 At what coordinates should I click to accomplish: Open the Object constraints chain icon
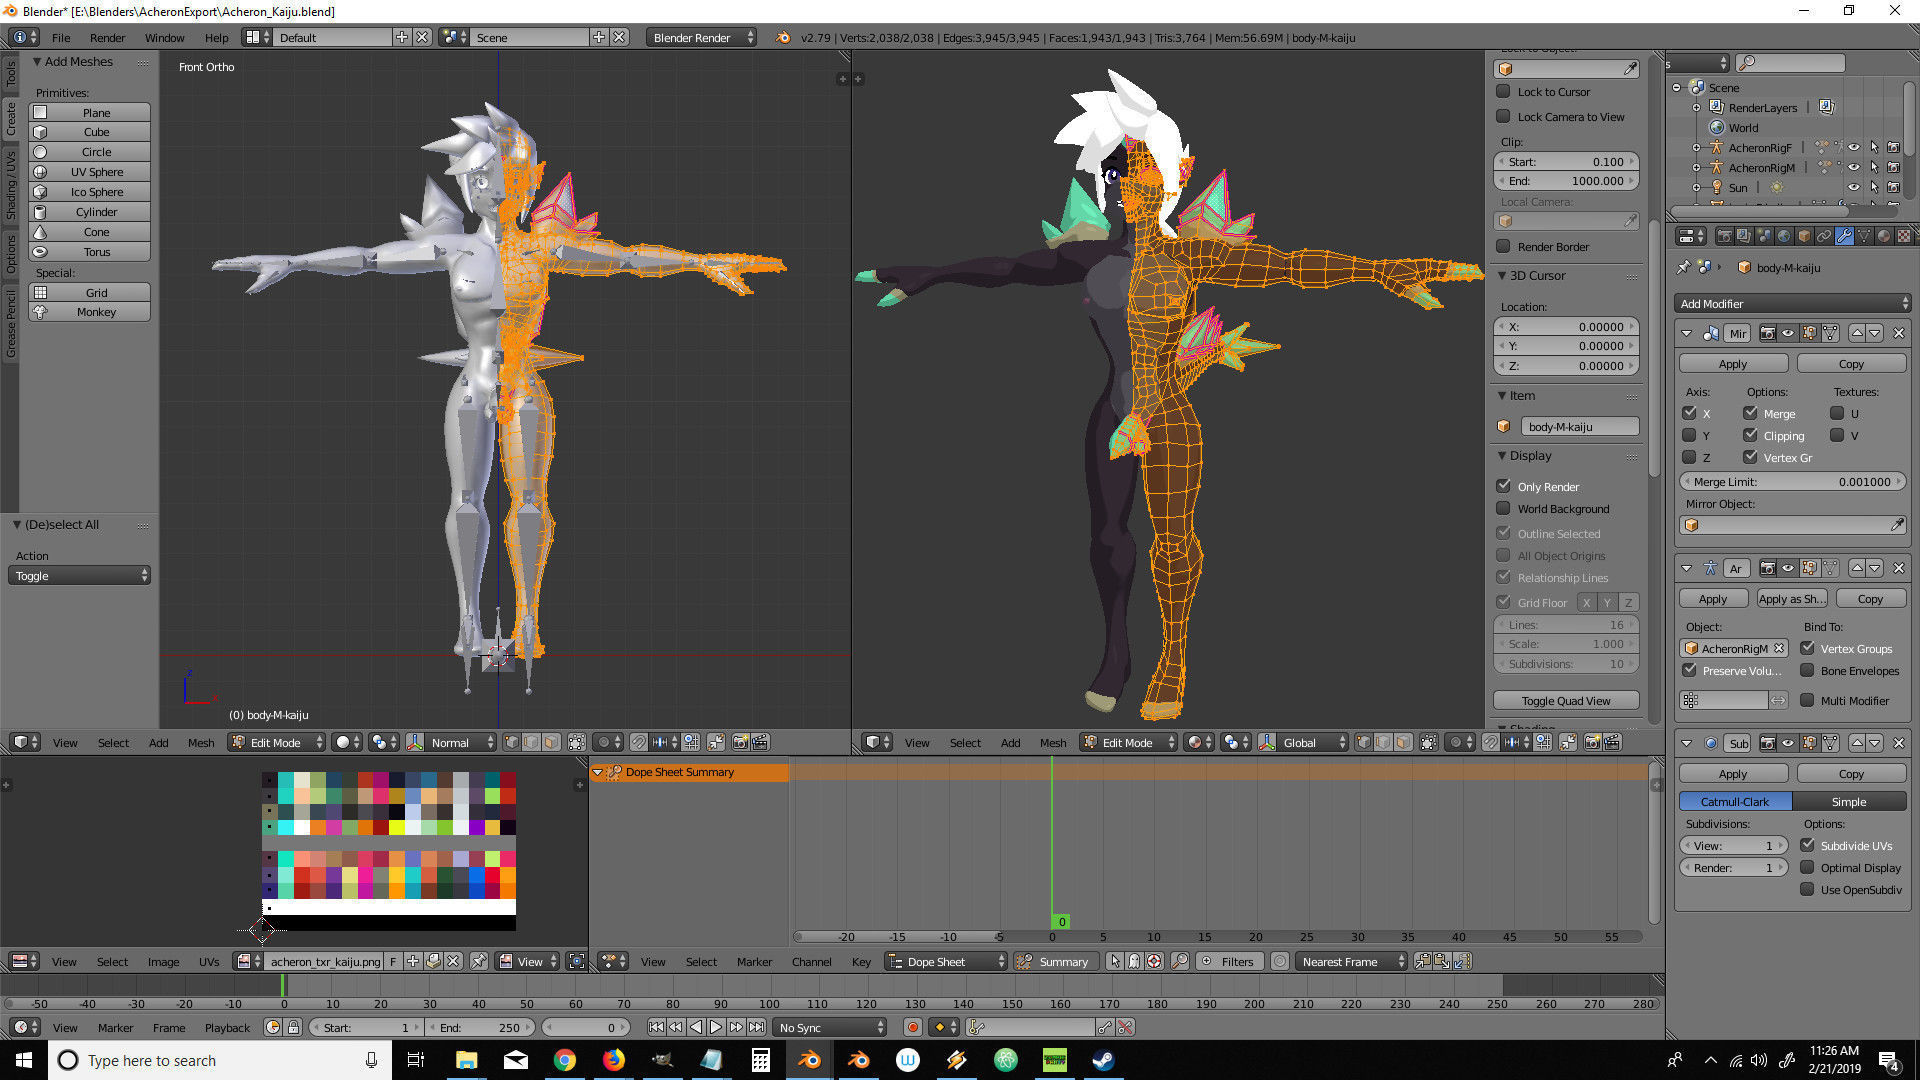tap(1824, 236)
